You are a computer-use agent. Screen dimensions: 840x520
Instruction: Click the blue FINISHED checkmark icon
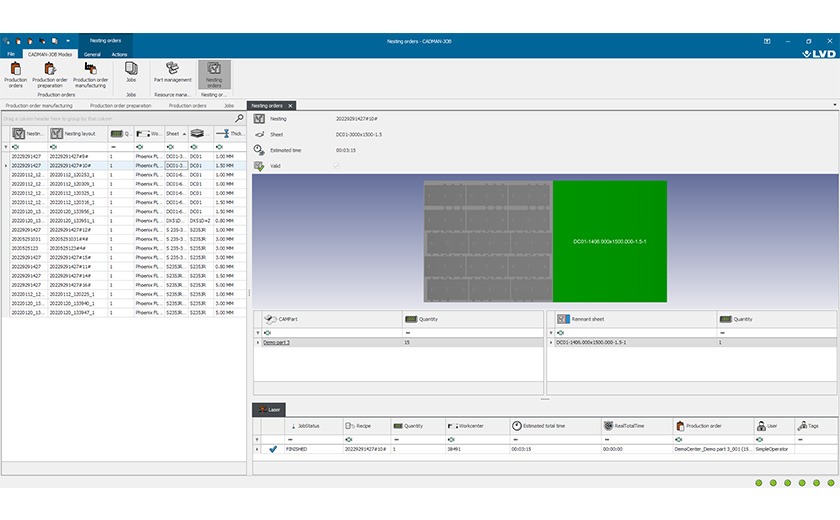[x=273, y=449]
